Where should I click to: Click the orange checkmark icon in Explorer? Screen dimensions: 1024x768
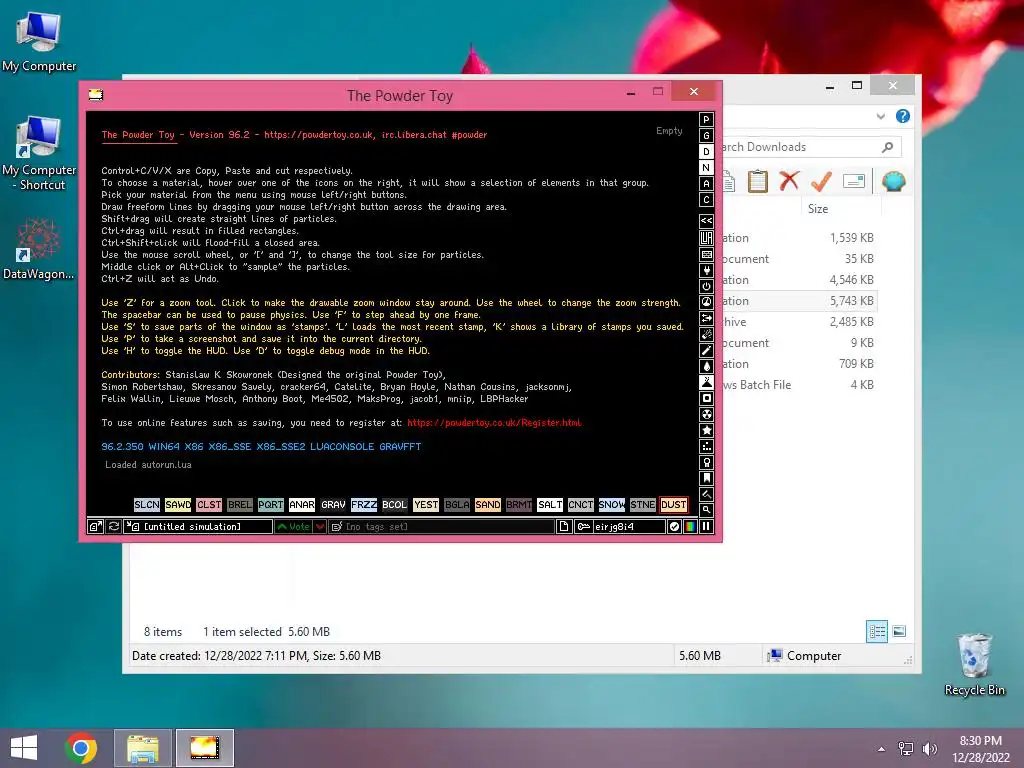pos(821,181)
